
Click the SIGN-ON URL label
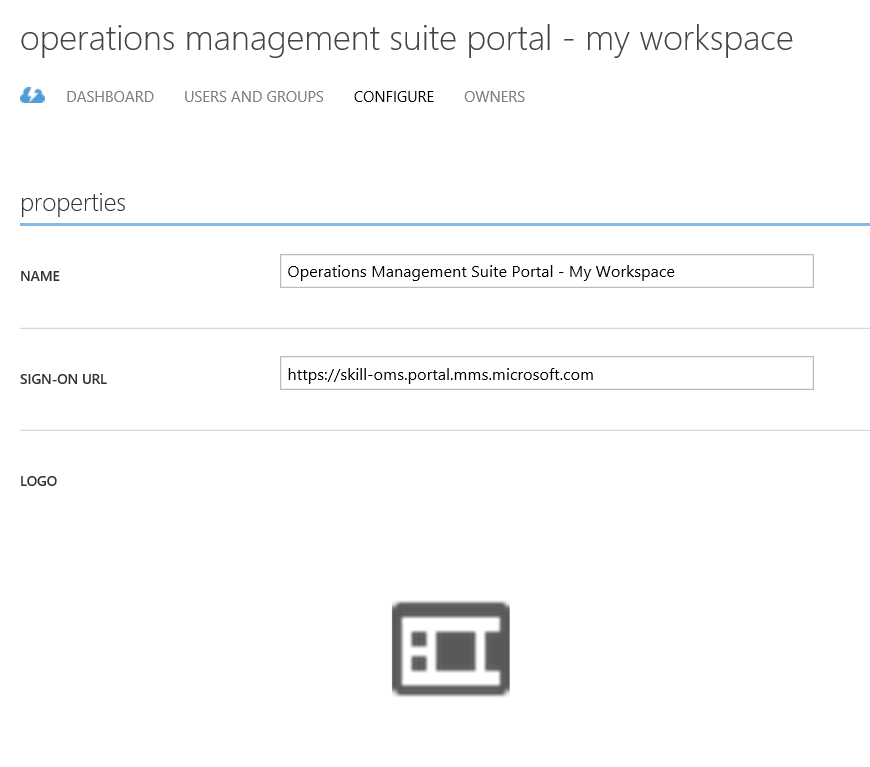click(x=63, y=379)
